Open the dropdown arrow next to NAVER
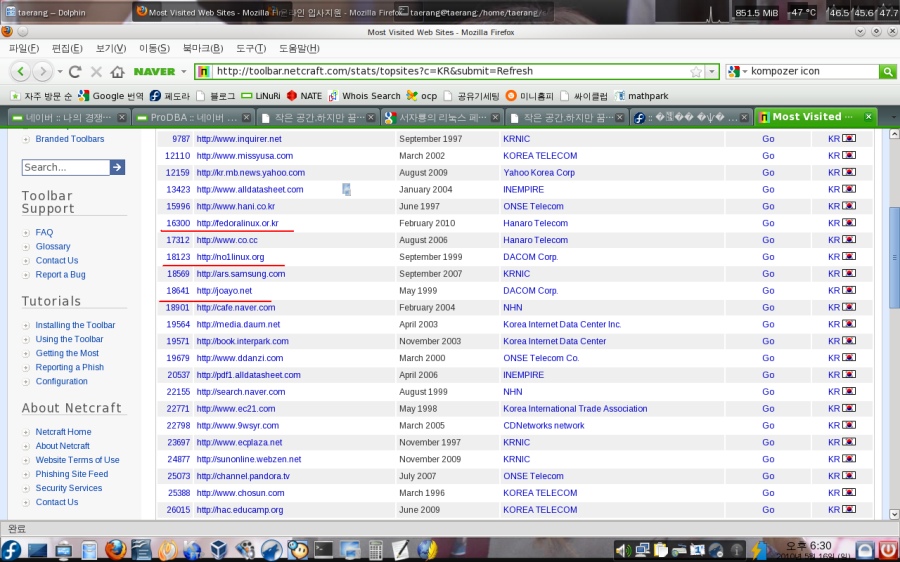Screen dimensions: 900x562 tap(184, 72)
